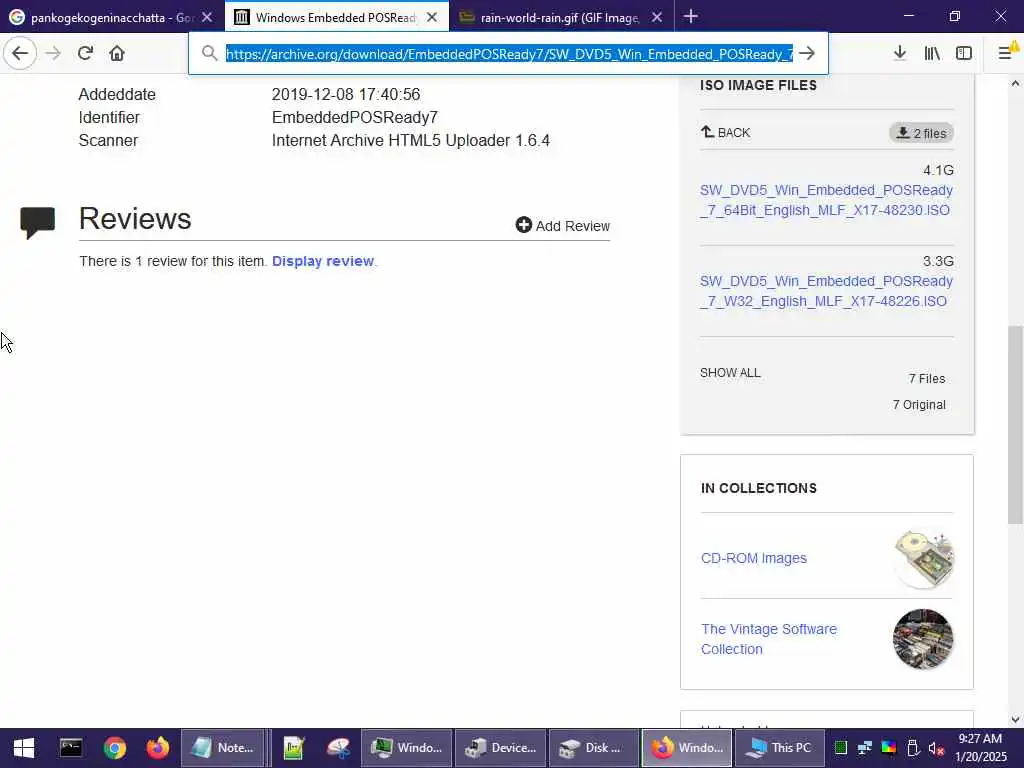The height and width of the screenshot is (768, 1024).
Task: Switch to the Disk... taskbar window
Action: 594,748
